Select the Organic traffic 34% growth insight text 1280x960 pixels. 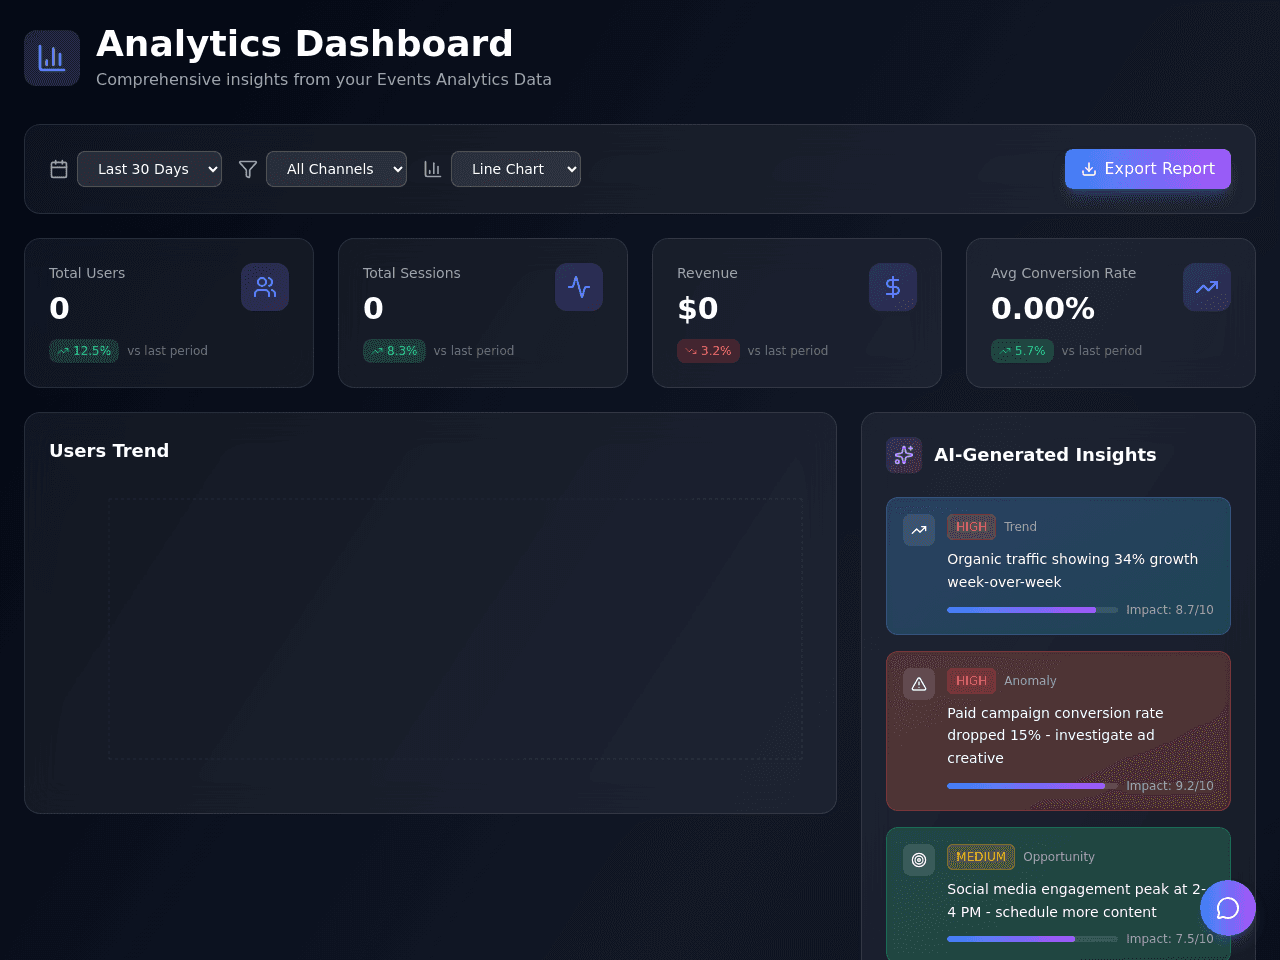coord(1072,570)
